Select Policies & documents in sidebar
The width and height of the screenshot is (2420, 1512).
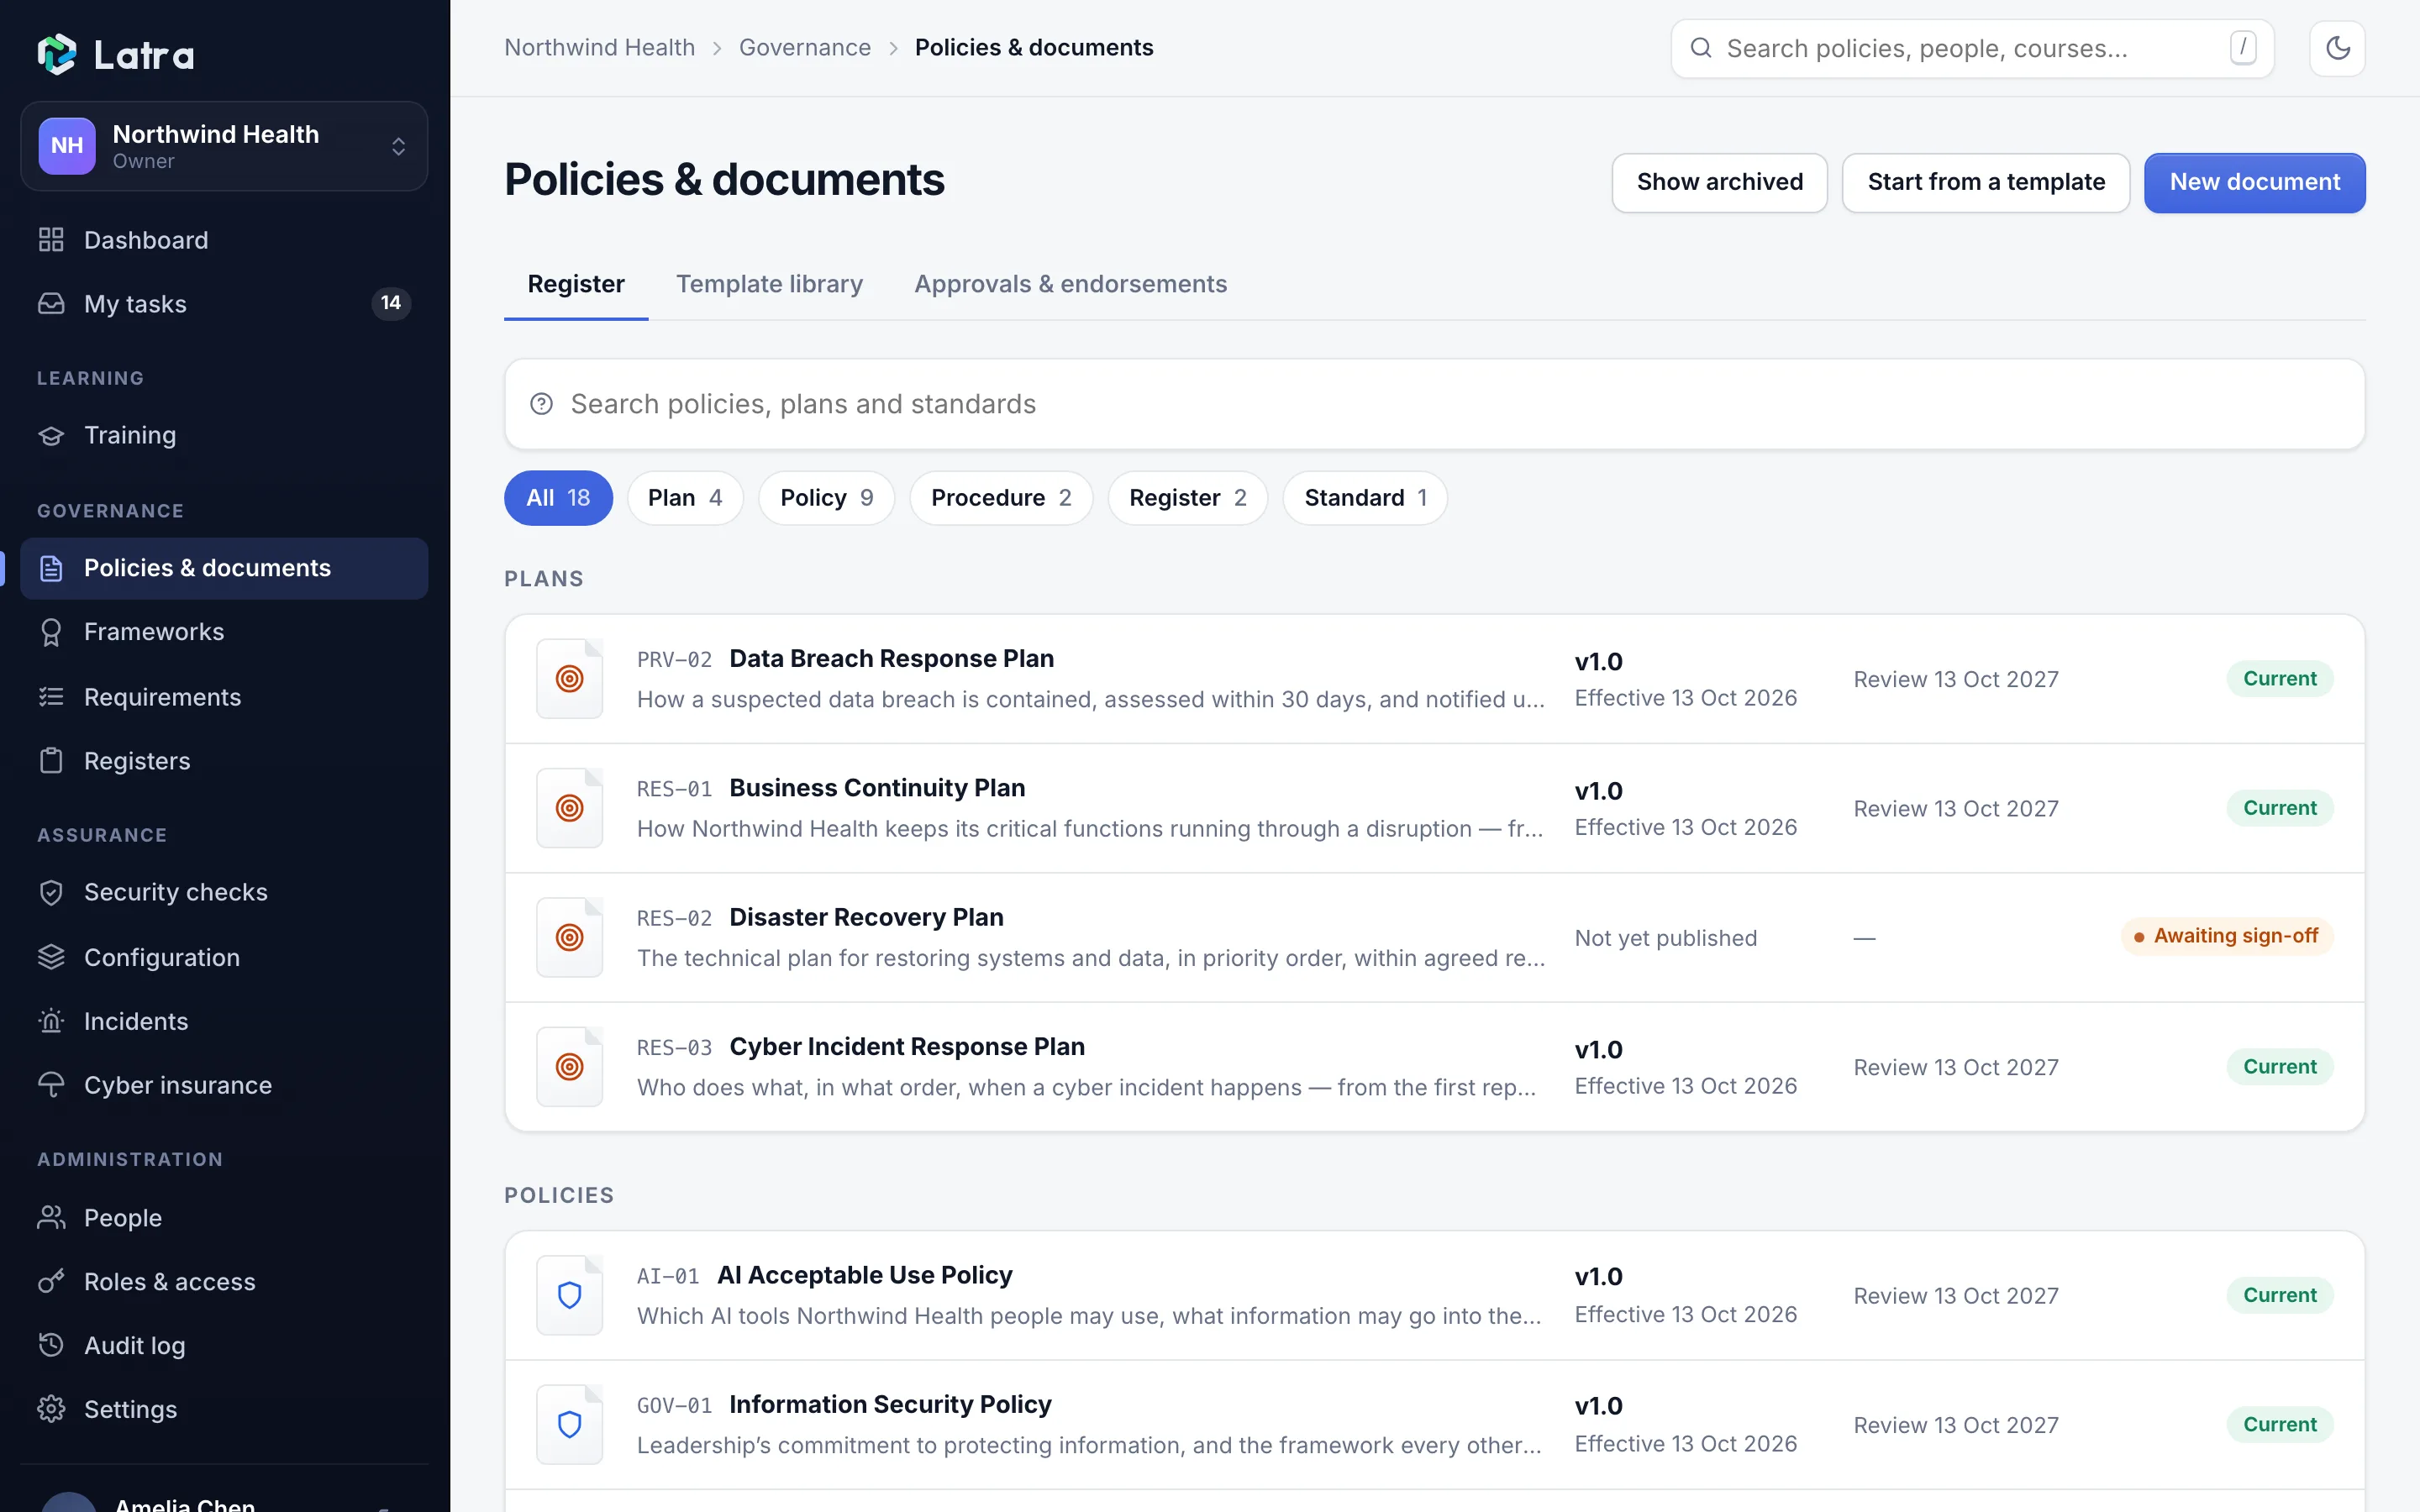point(224,568)
